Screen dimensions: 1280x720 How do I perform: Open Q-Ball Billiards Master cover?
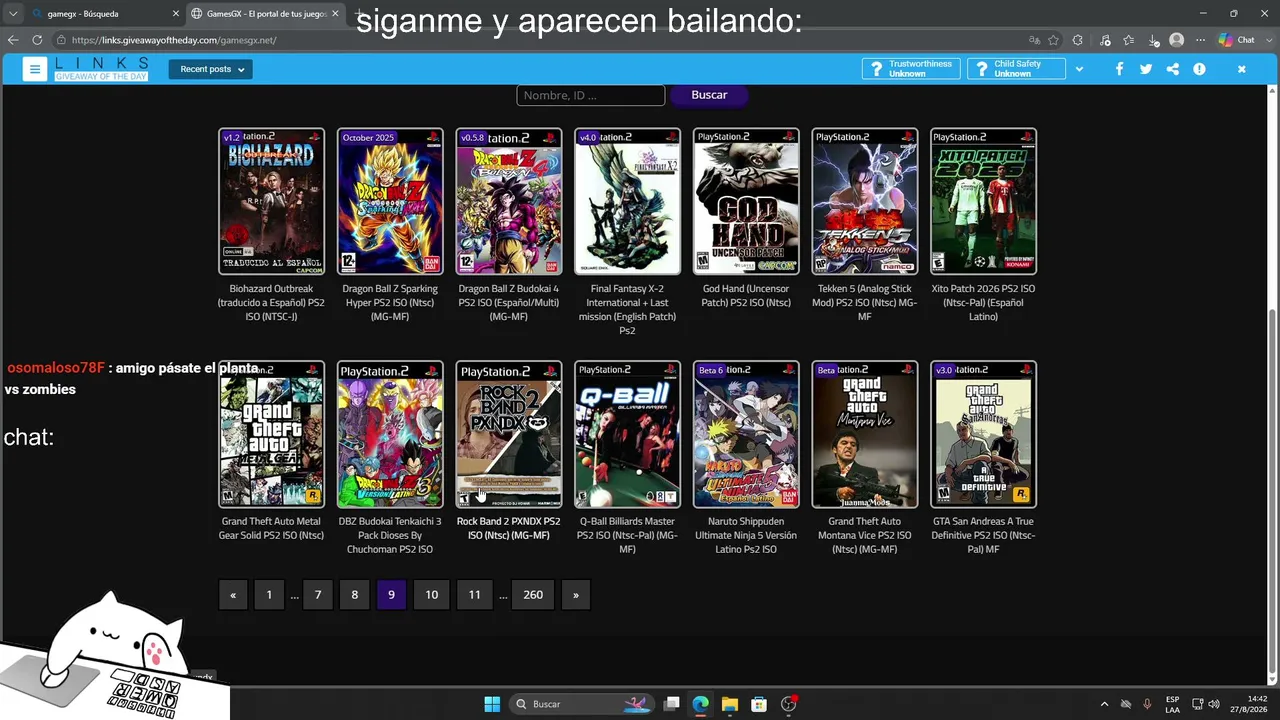(x=628, y=434)
